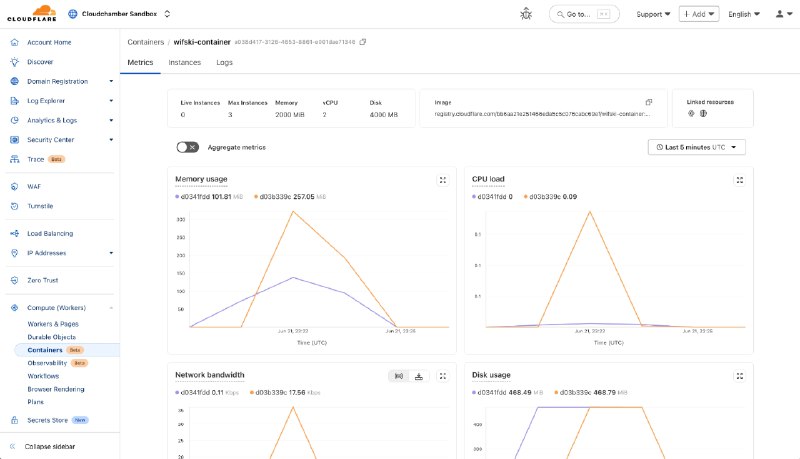Viewport: 800px width, 459px height.
Task: Copy the container ID next to wifski-container
Action: coord(363,42)
